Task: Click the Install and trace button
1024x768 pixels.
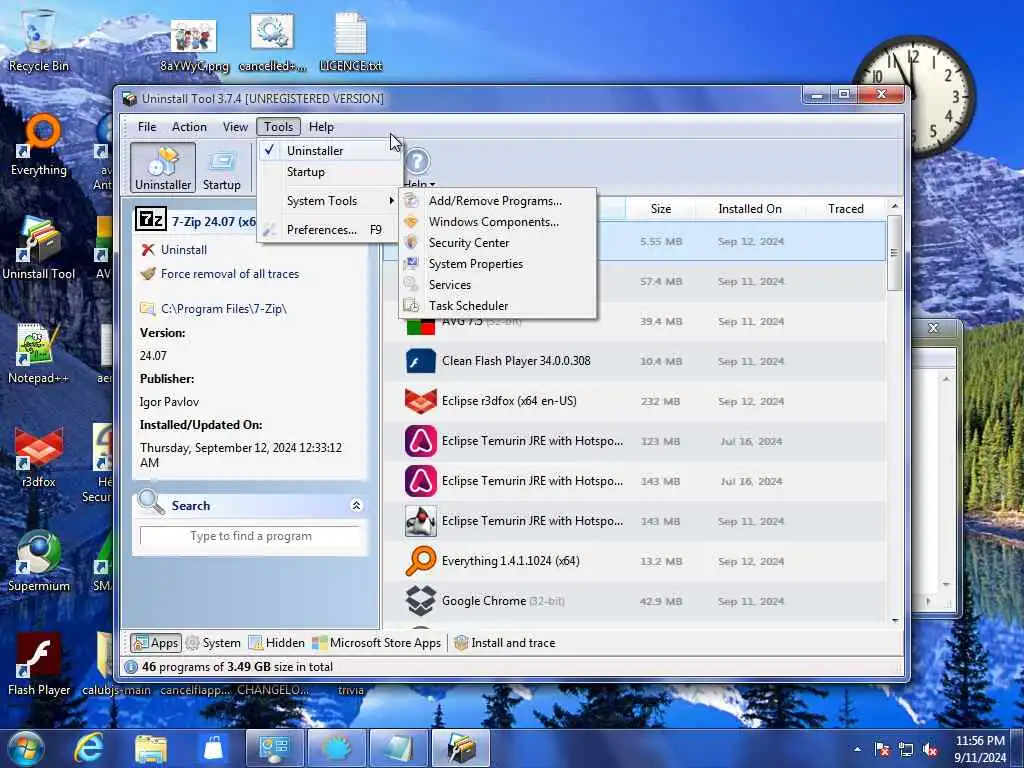Action: [504, 643]
